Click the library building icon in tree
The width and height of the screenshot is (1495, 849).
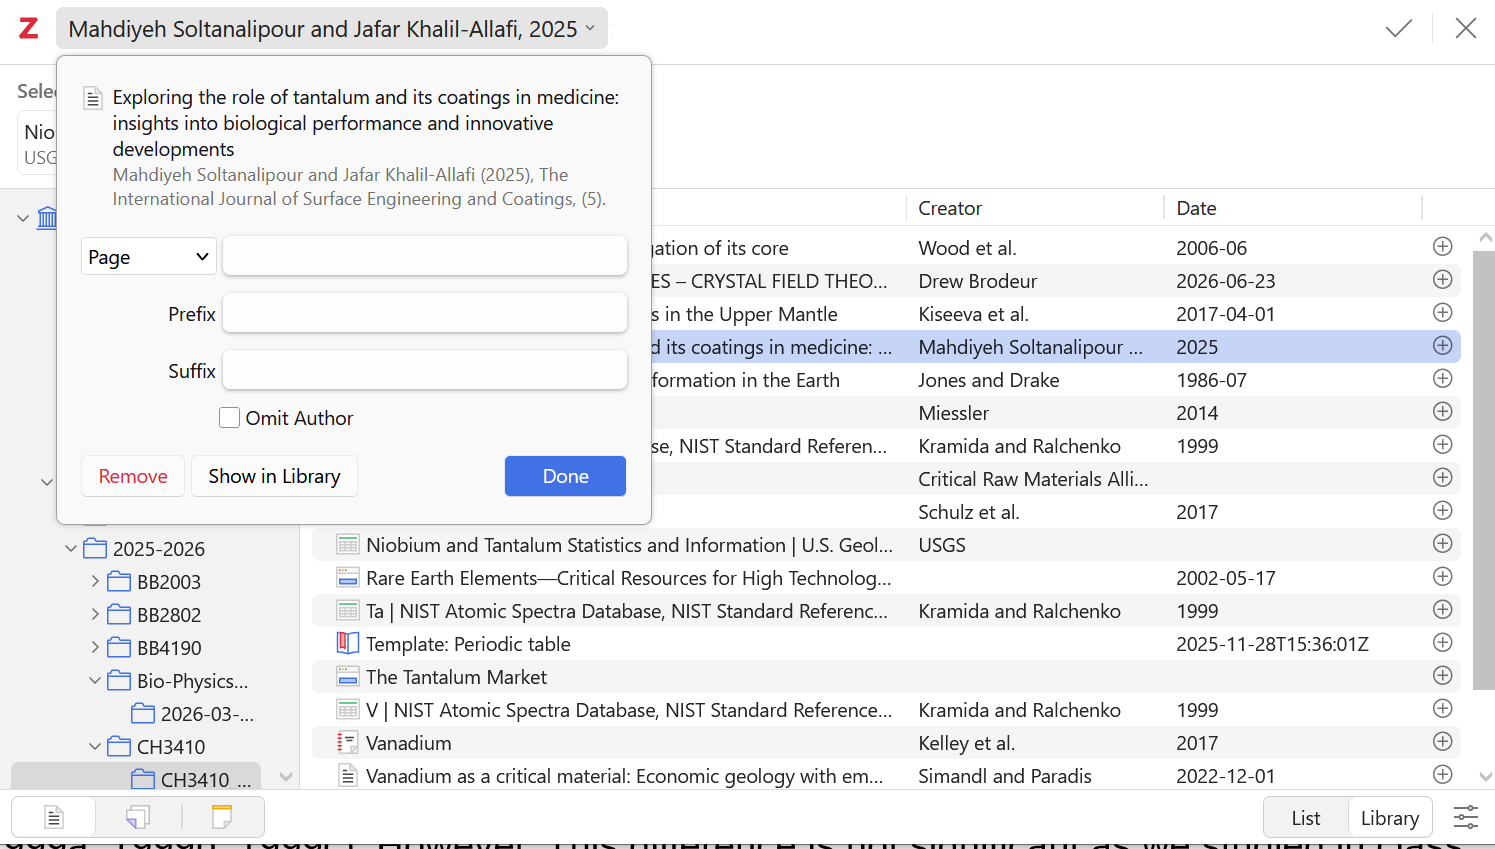click(x=47, y=217)
